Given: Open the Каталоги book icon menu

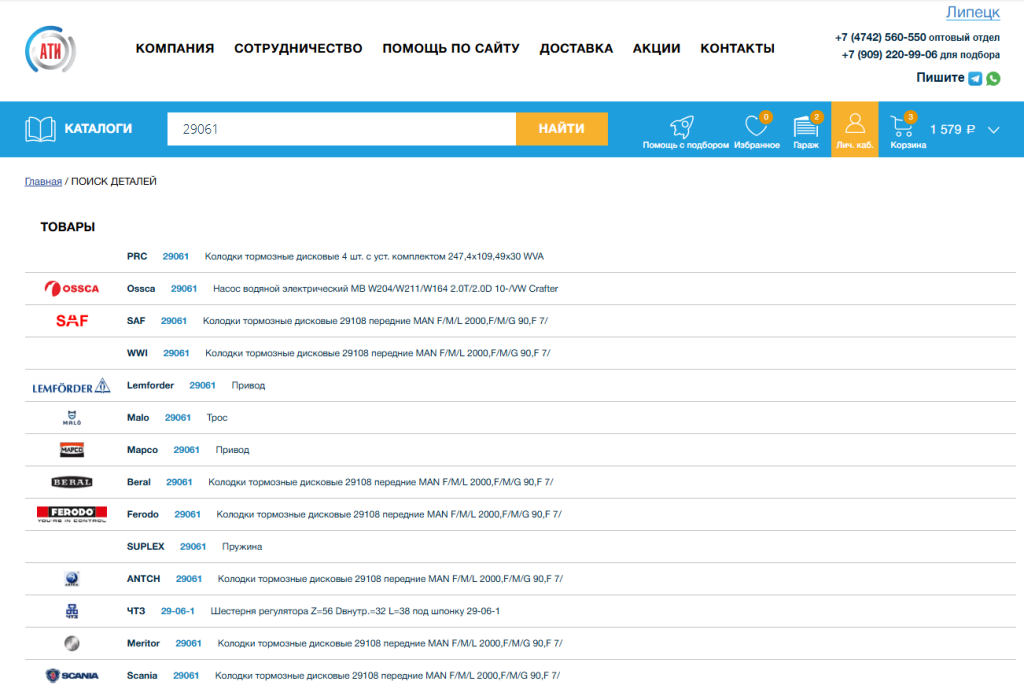Looking at the screenshot, I should coord(40,129).
